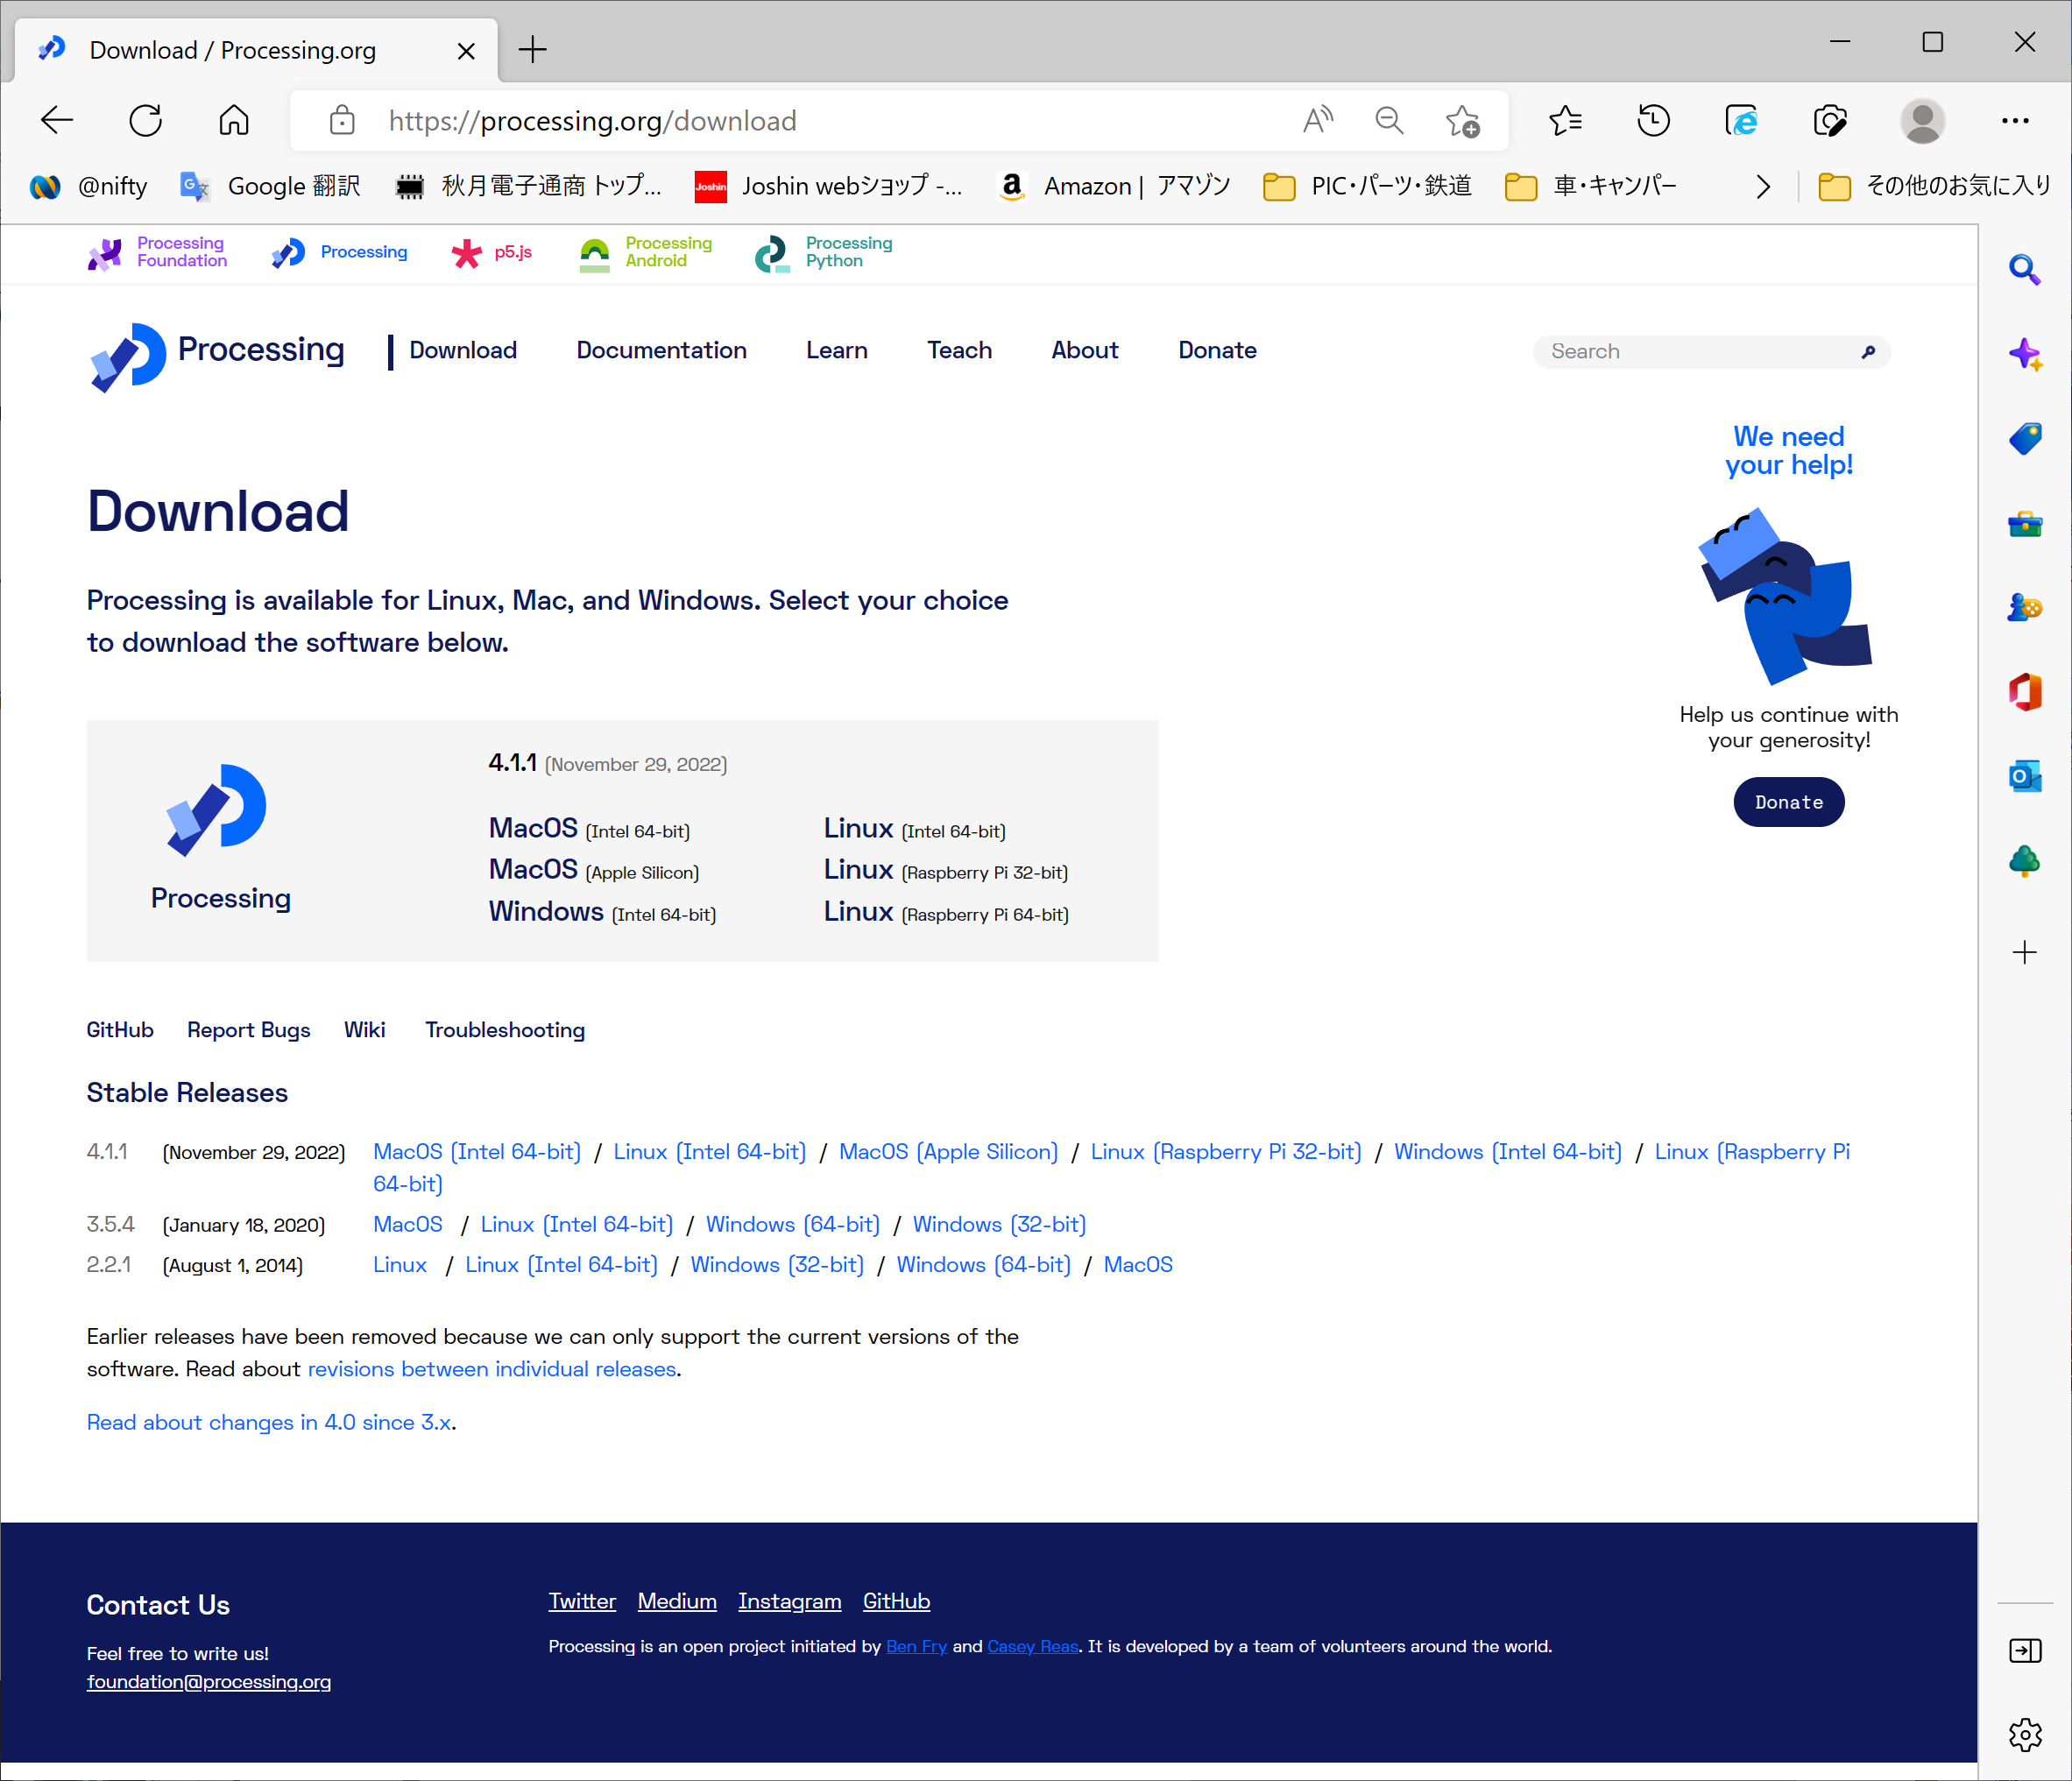Viewport: 2072px width, 1781px height.
Task: Download 2.2.1 MacOS release
Action: pyautogui.click(x=1138, y=1264)
